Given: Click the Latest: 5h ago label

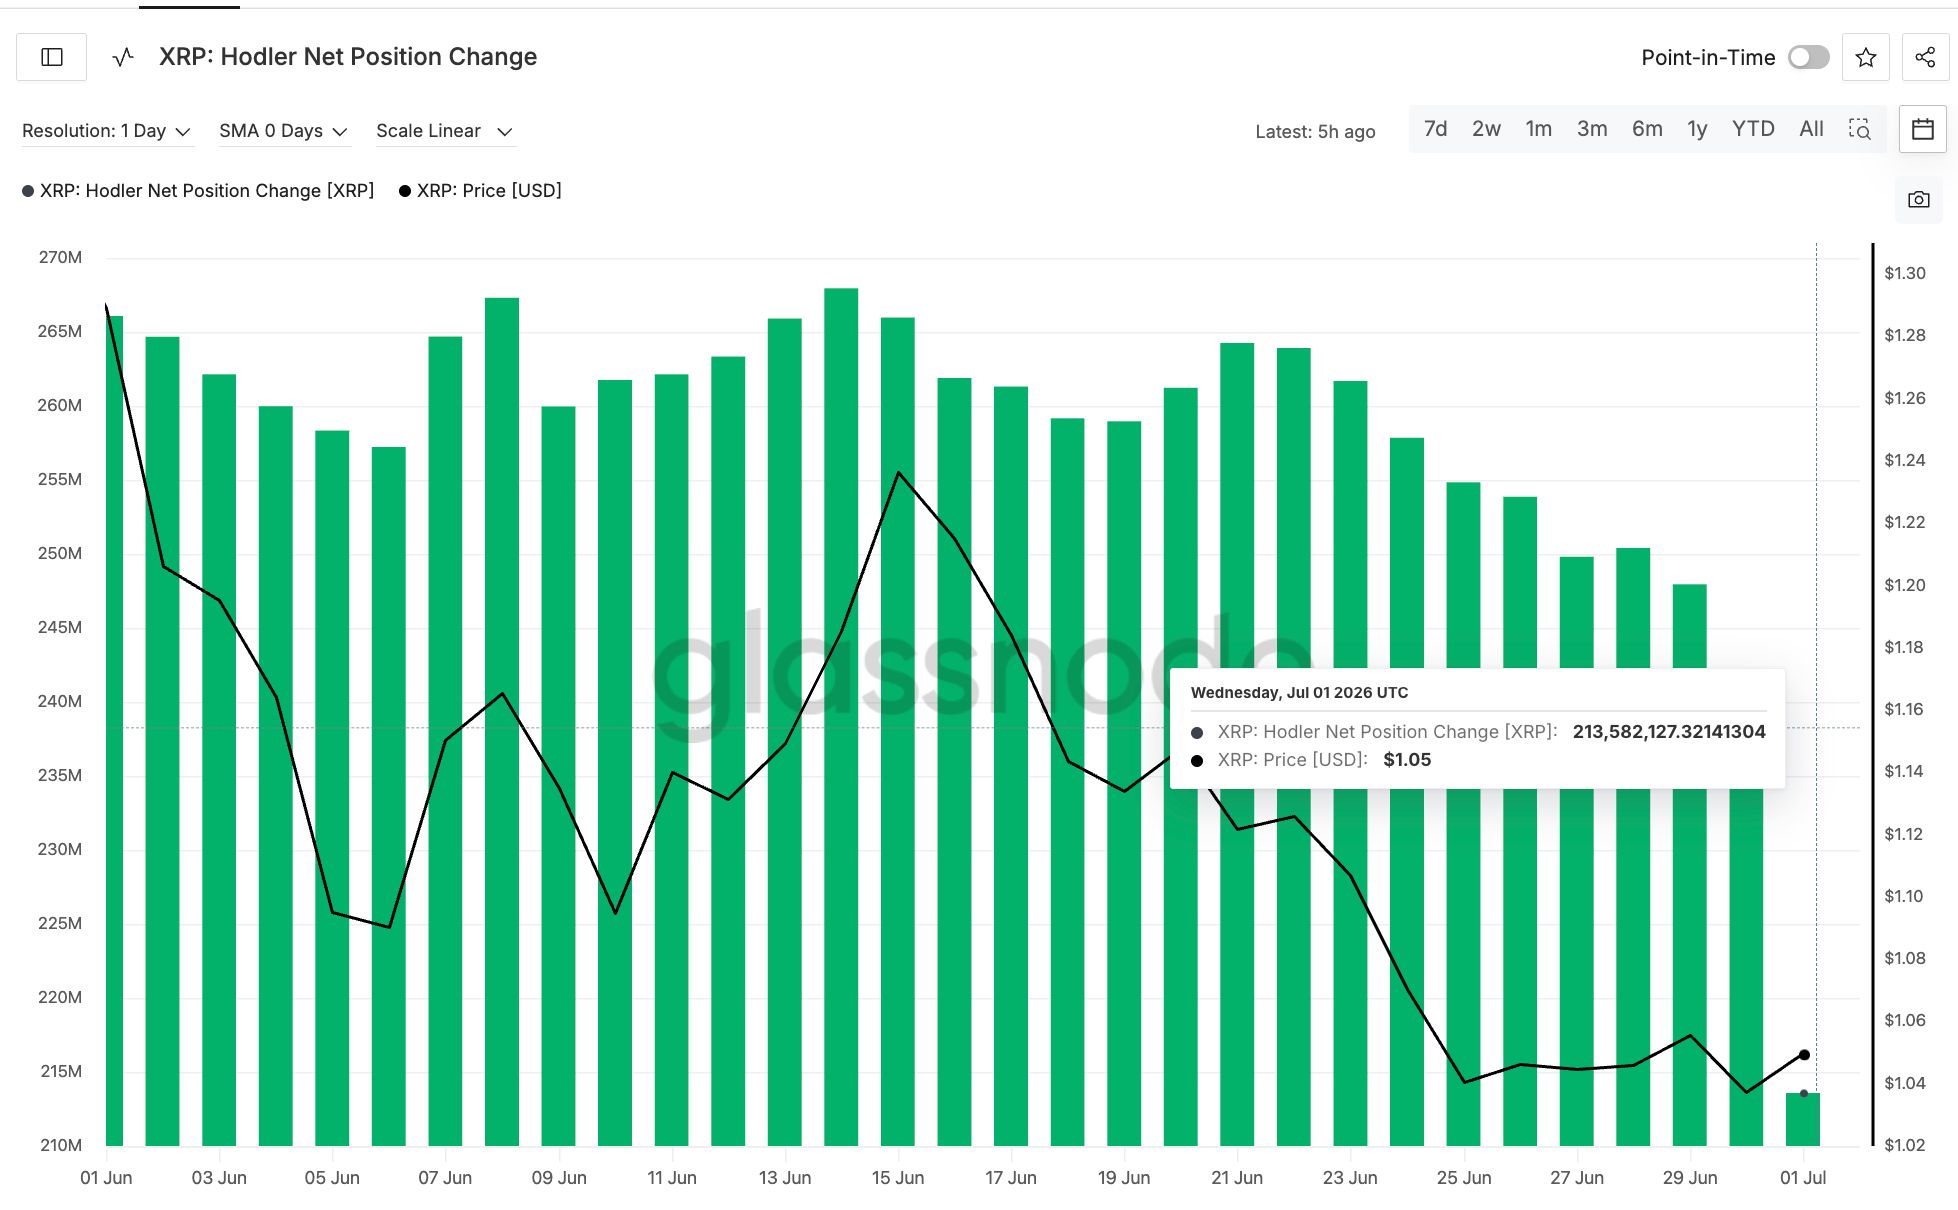Looking at the screenshot, I should (x=1315, y=132).
